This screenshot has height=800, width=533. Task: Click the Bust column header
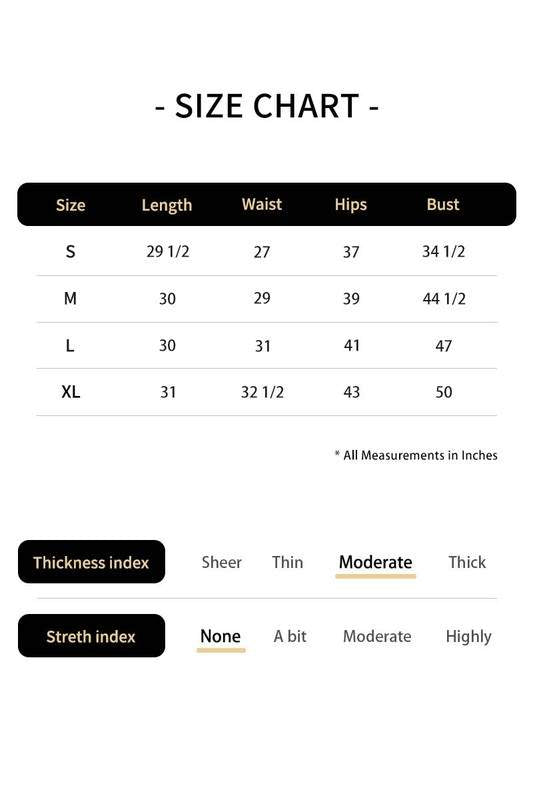[443, 204]
